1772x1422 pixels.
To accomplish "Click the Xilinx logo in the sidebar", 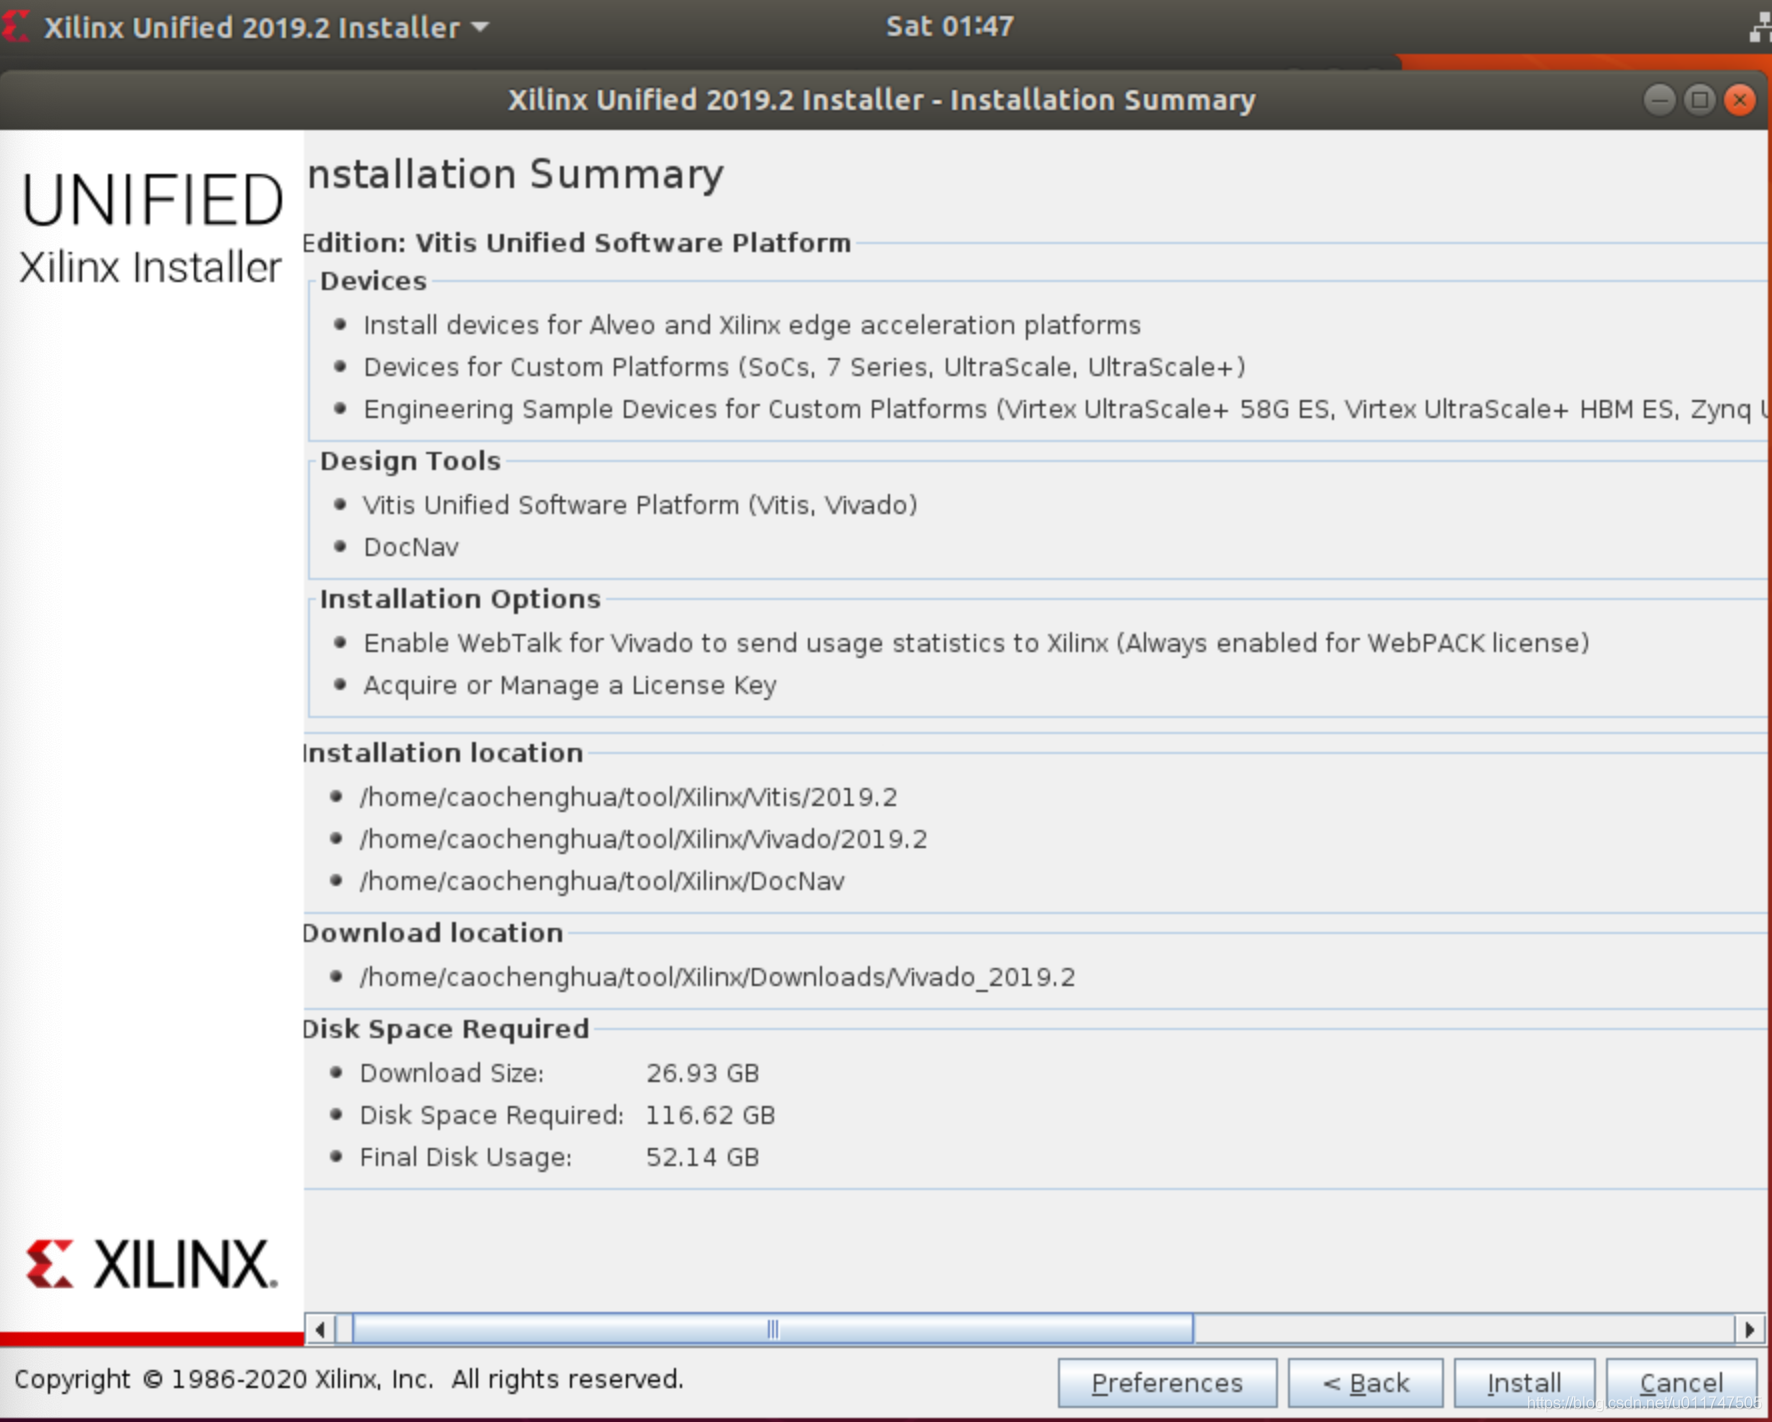I will tap(151, 1264).
